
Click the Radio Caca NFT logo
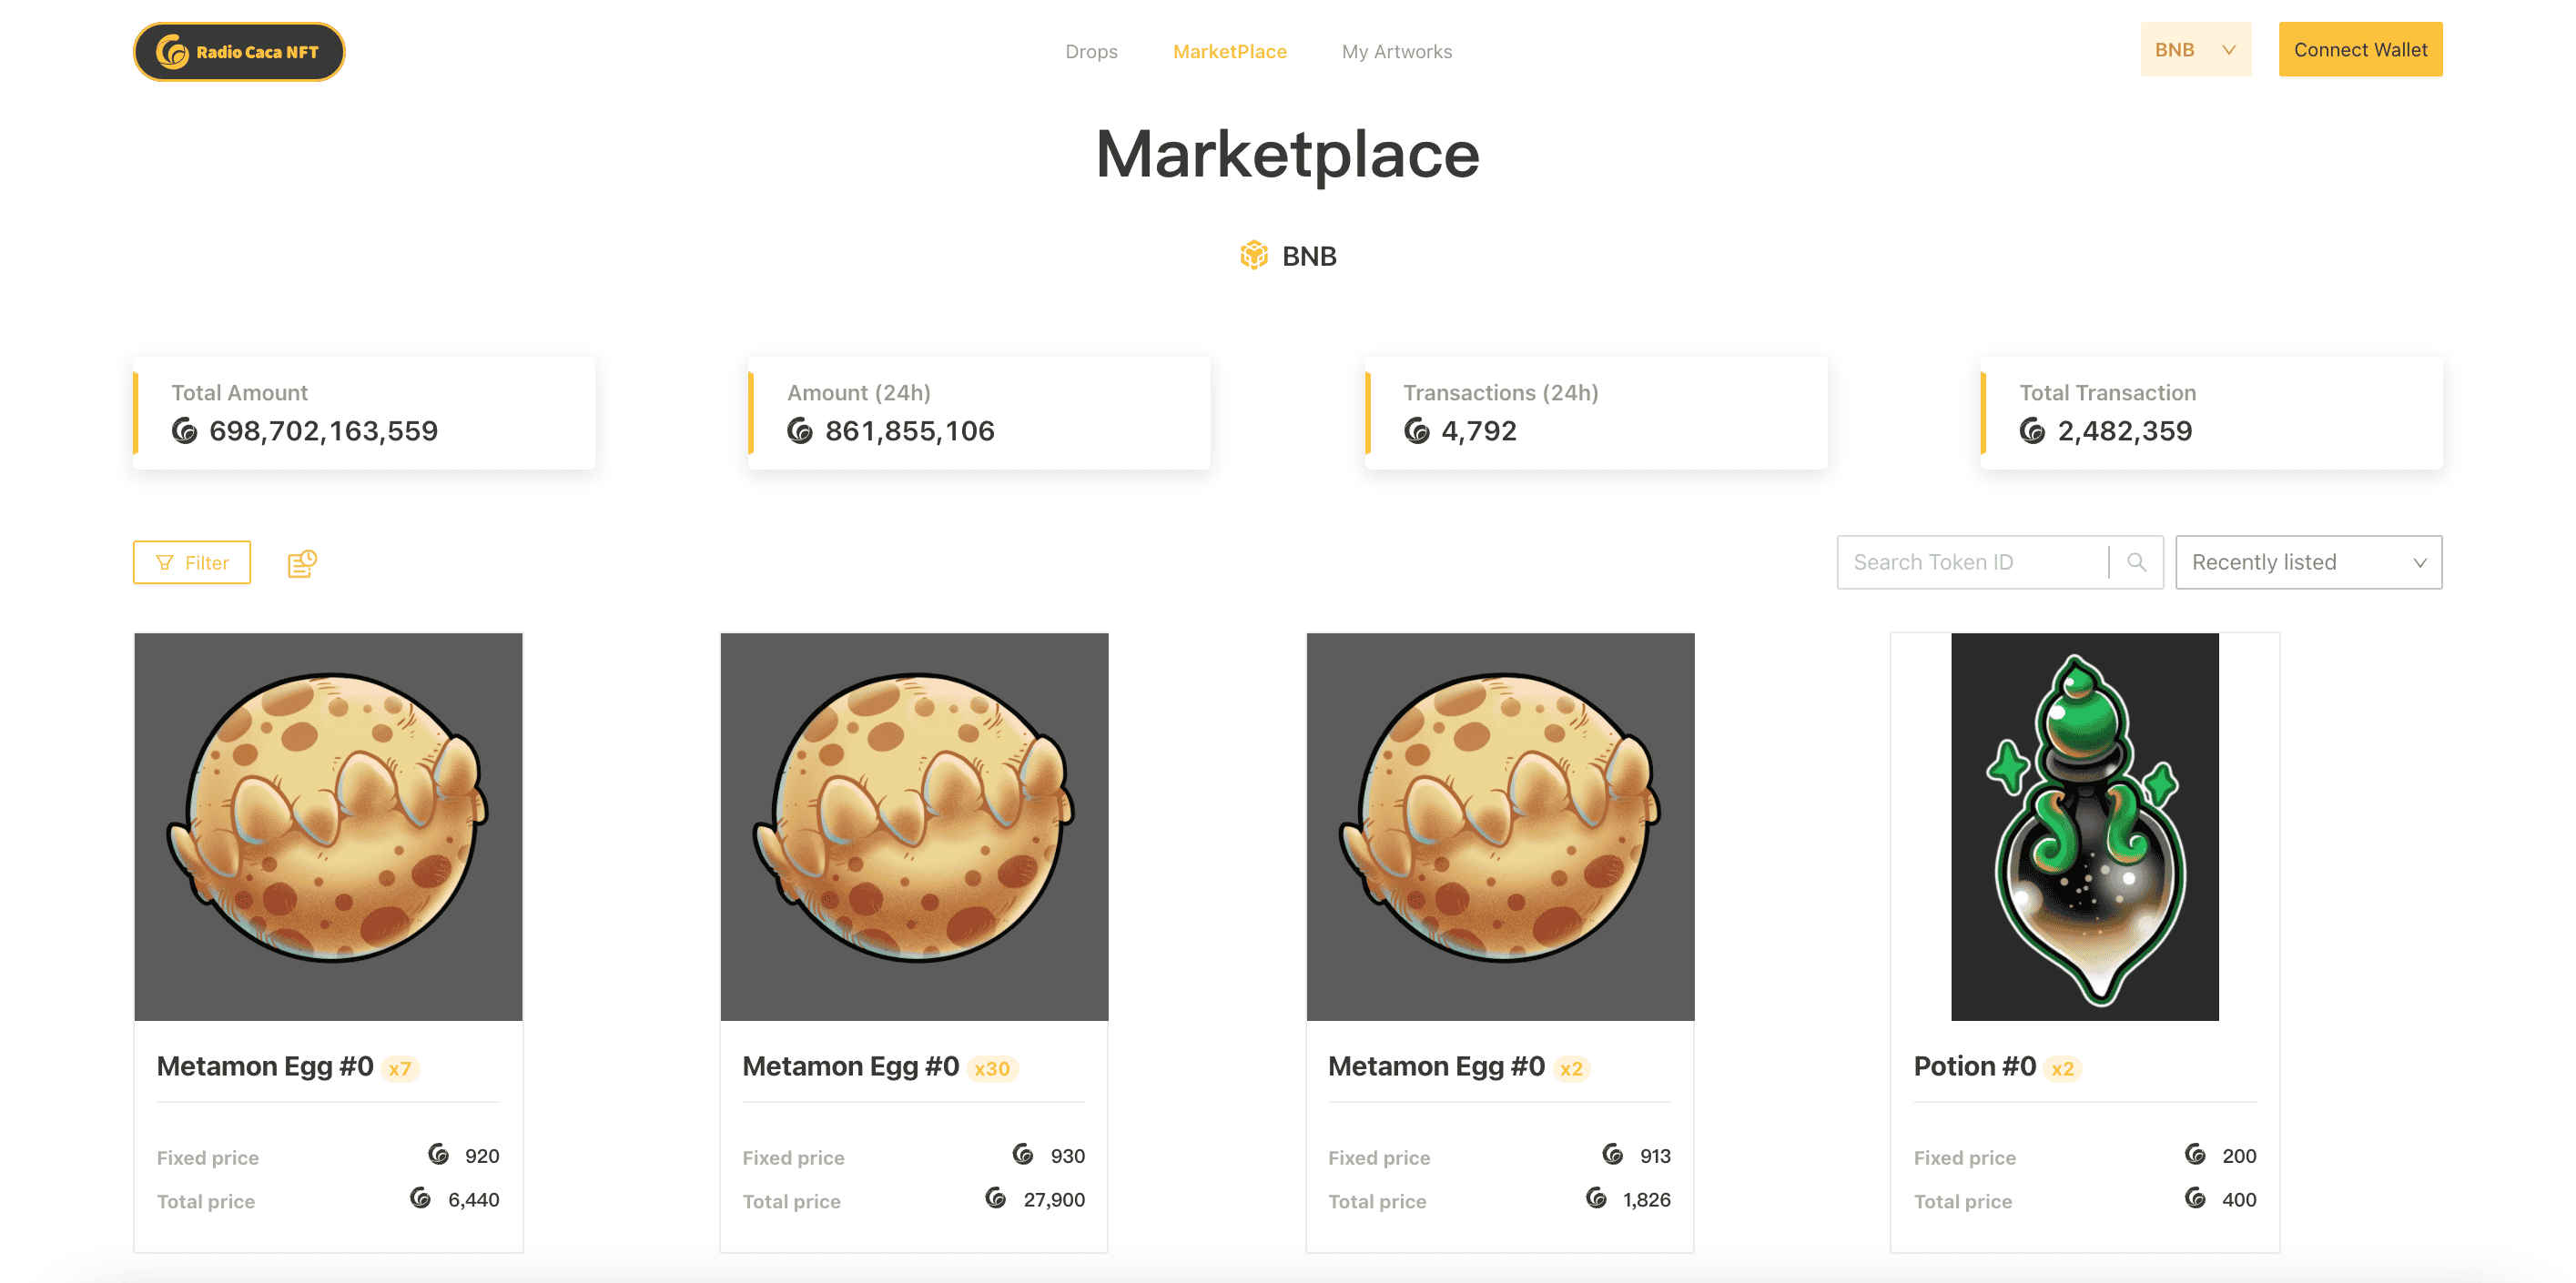239,51
